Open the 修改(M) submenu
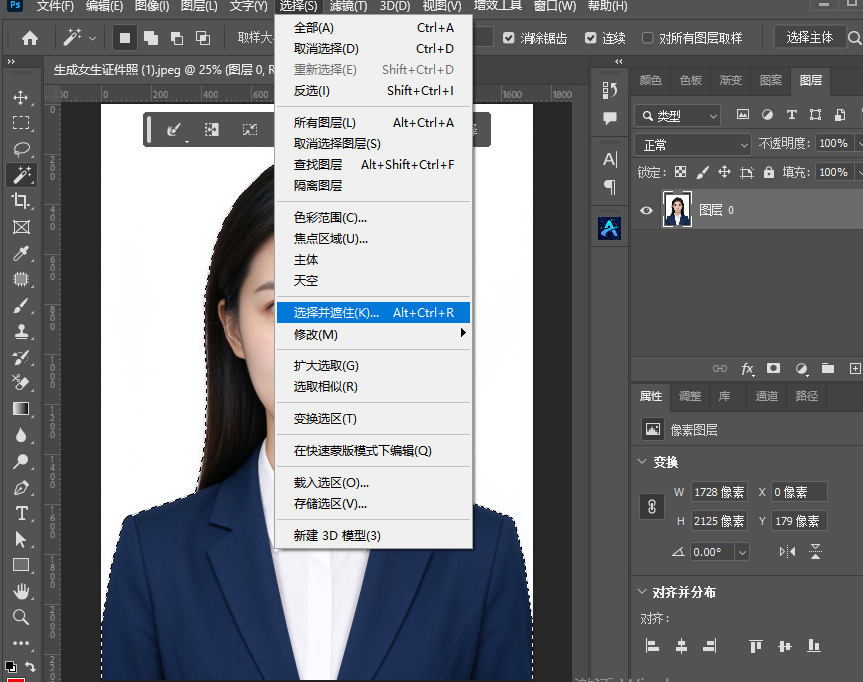Viewport: 863px width, 682px height. (x=373, y=334)
